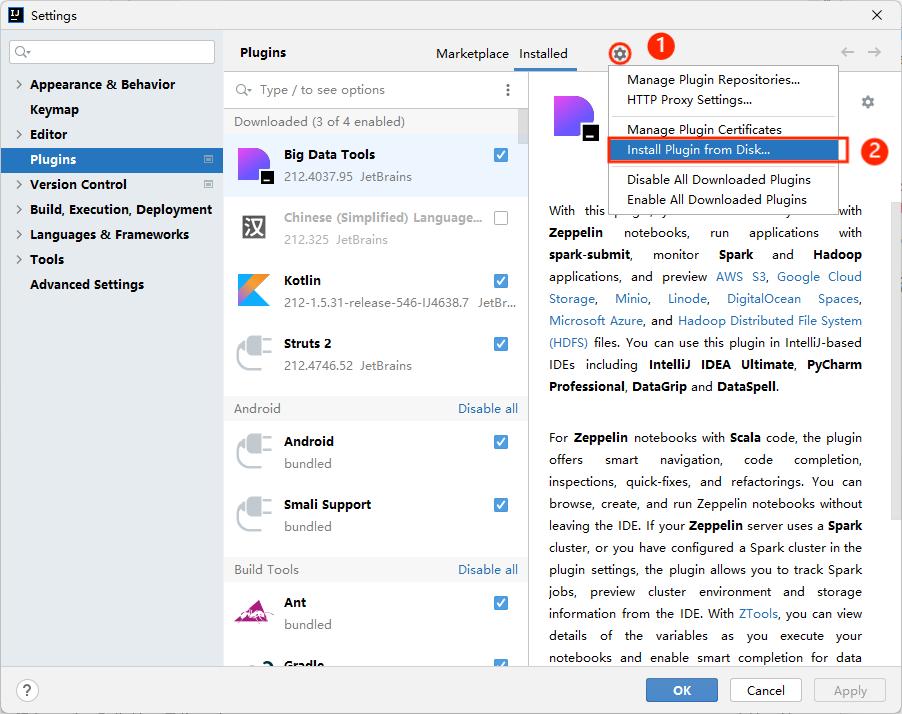Viewport: 902px width, 714px height.
Task: Choose HTTP Proxy Settings menu item
Action: (x=723, y=100)
